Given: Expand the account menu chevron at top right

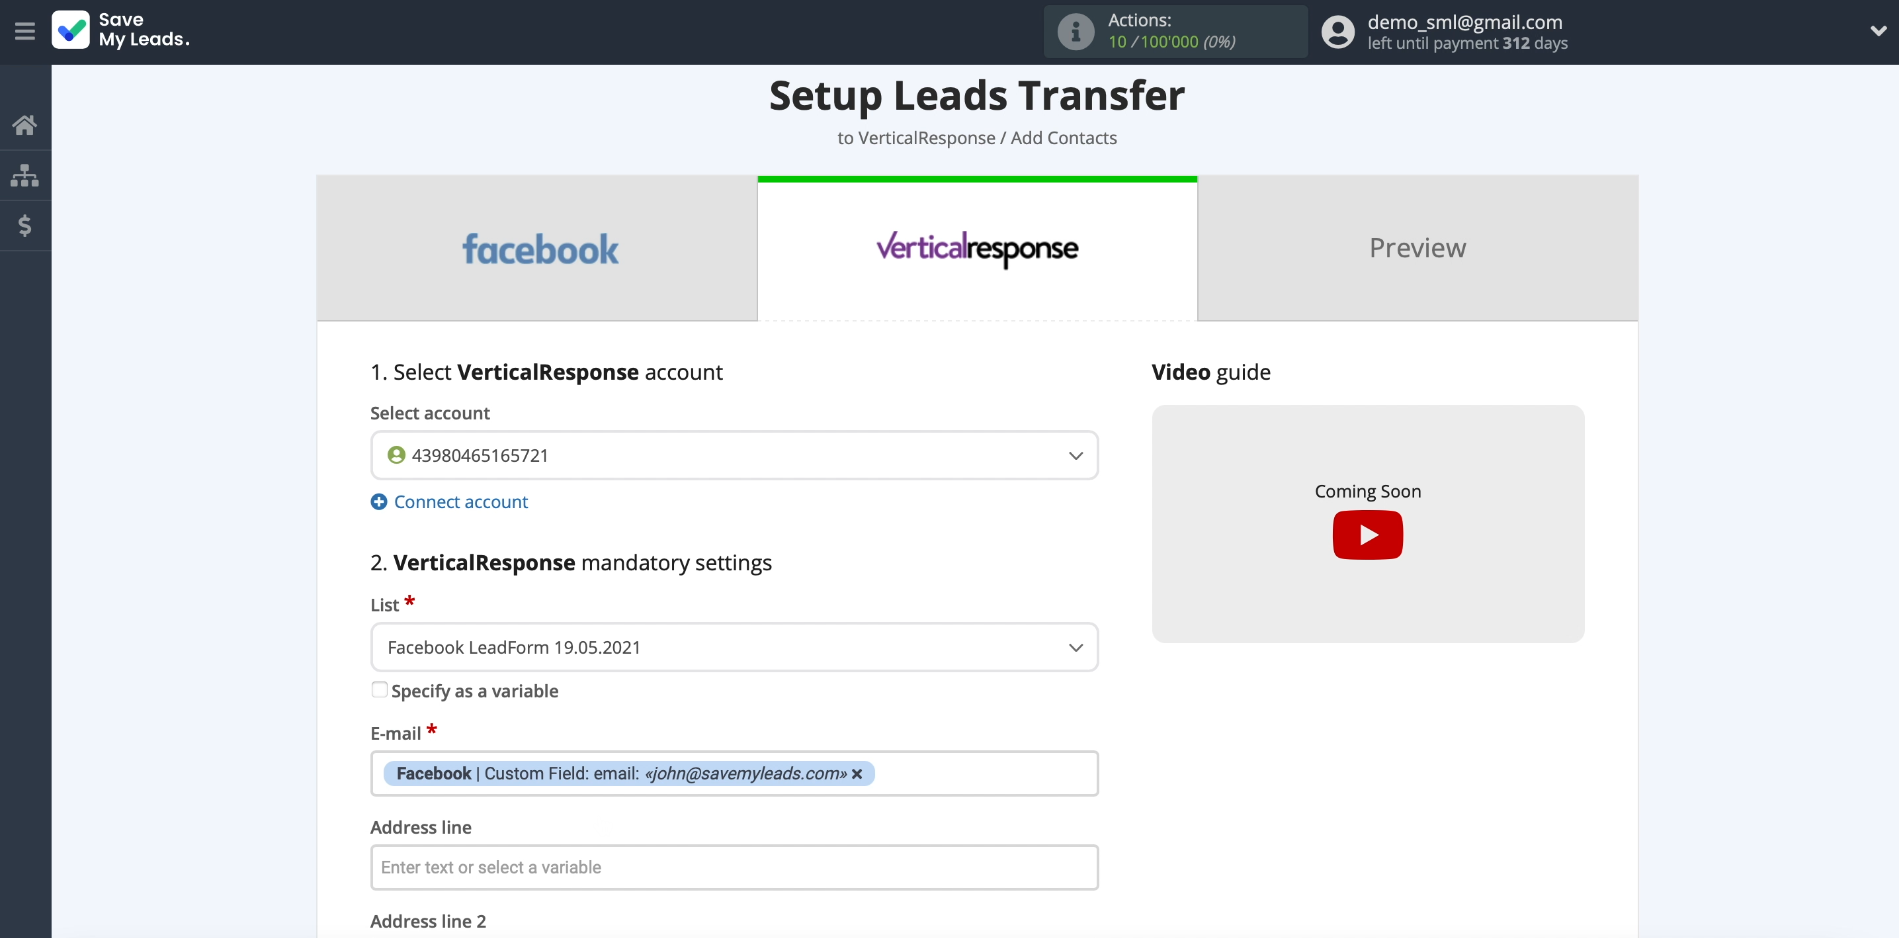Looking at the screenshot, I should point(1878,31).
